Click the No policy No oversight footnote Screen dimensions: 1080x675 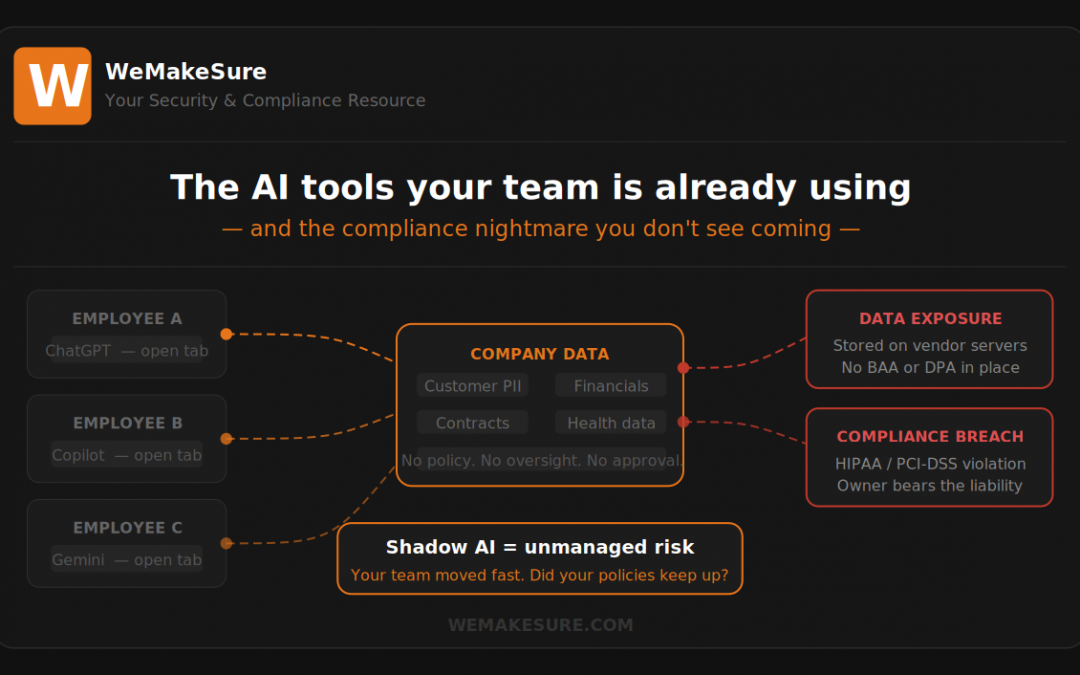[x=540, y=460]
